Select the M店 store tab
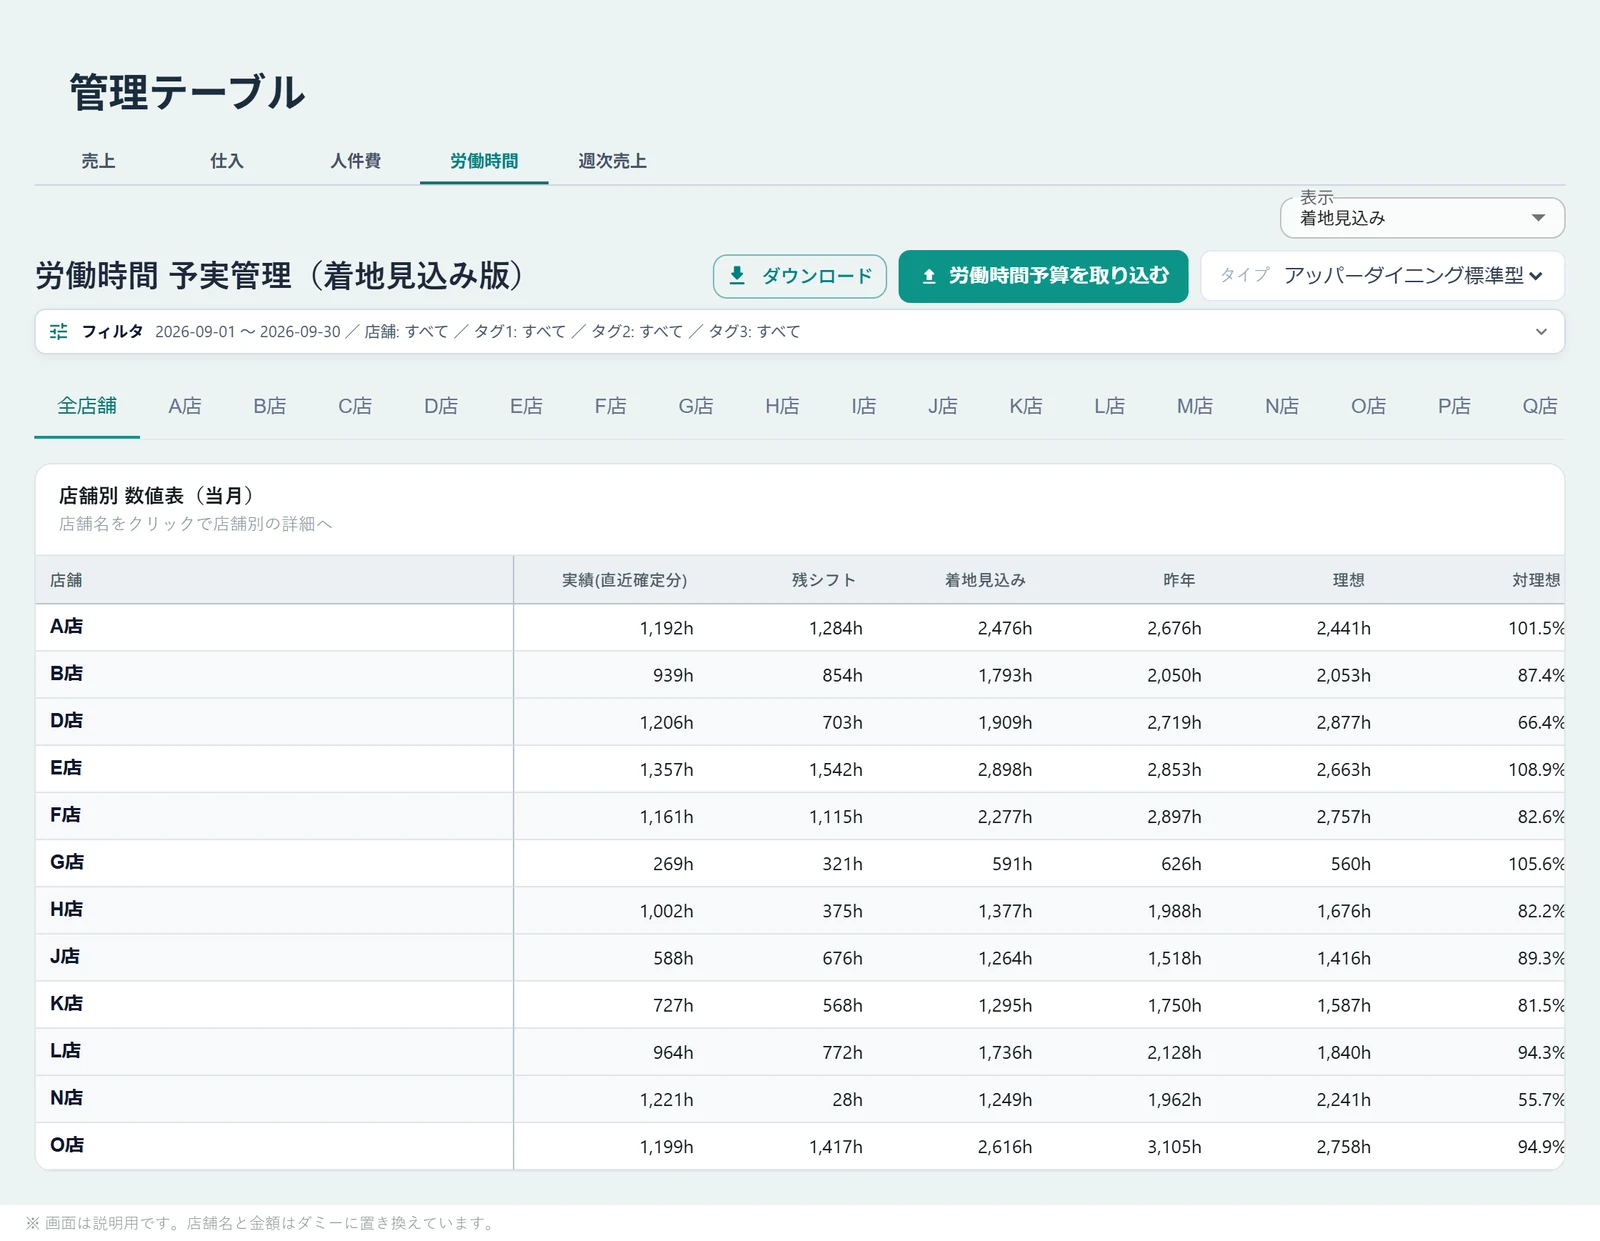 pyautogui.click(x=1195, y=406)
